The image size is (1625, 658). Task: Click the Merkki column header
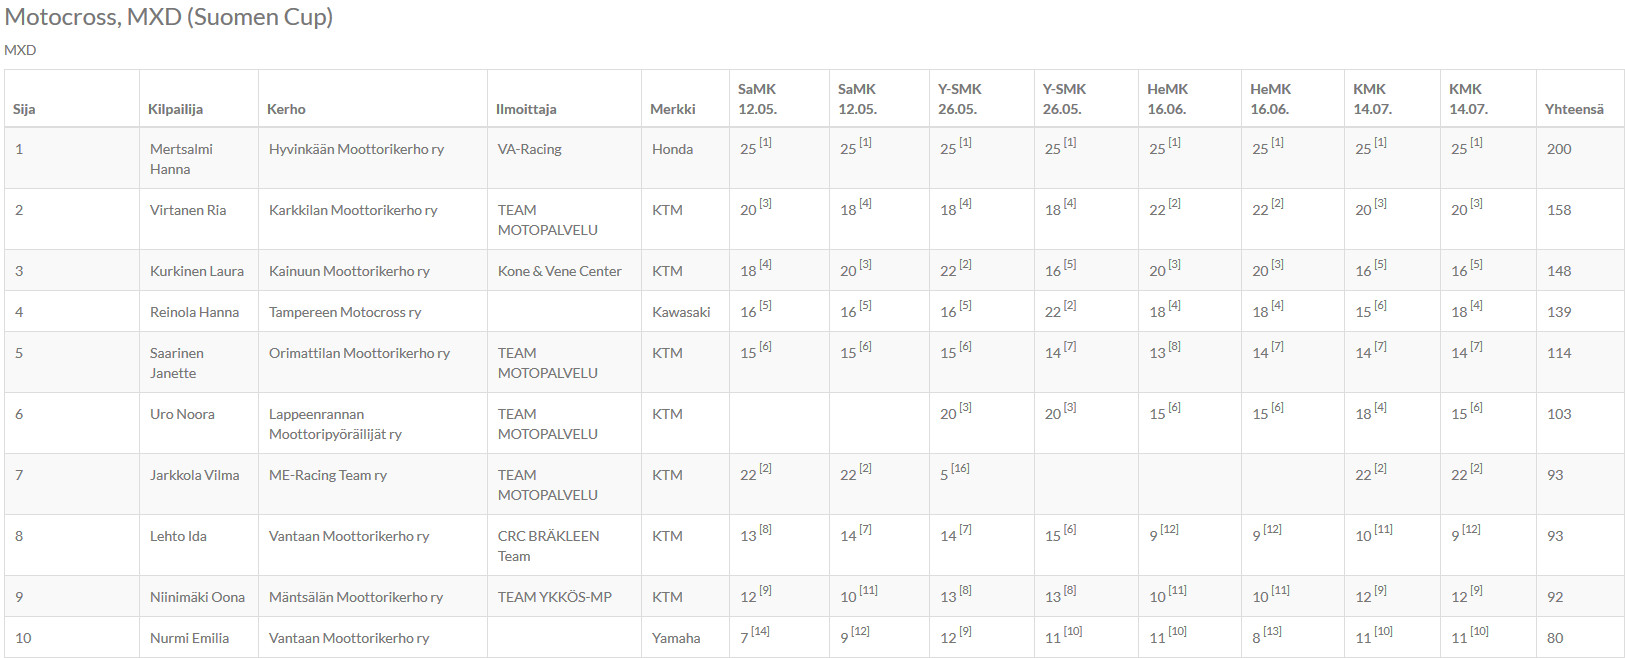click(x=673, y=109)
